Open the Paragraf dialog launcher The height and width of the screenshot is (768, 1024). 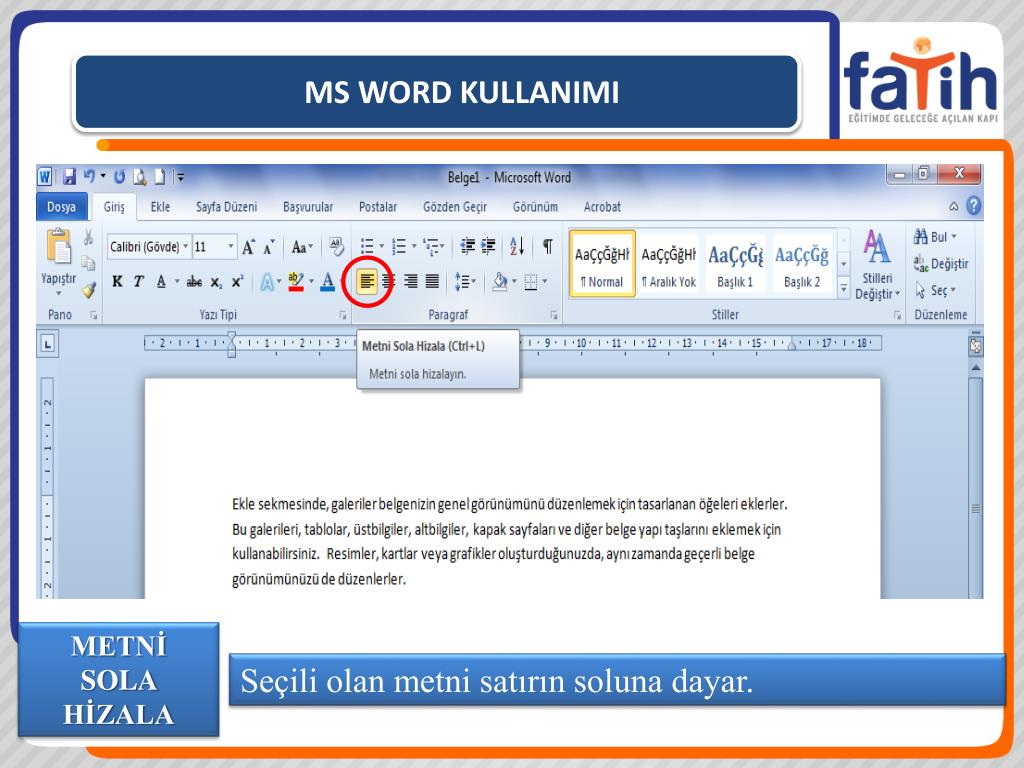554,315
